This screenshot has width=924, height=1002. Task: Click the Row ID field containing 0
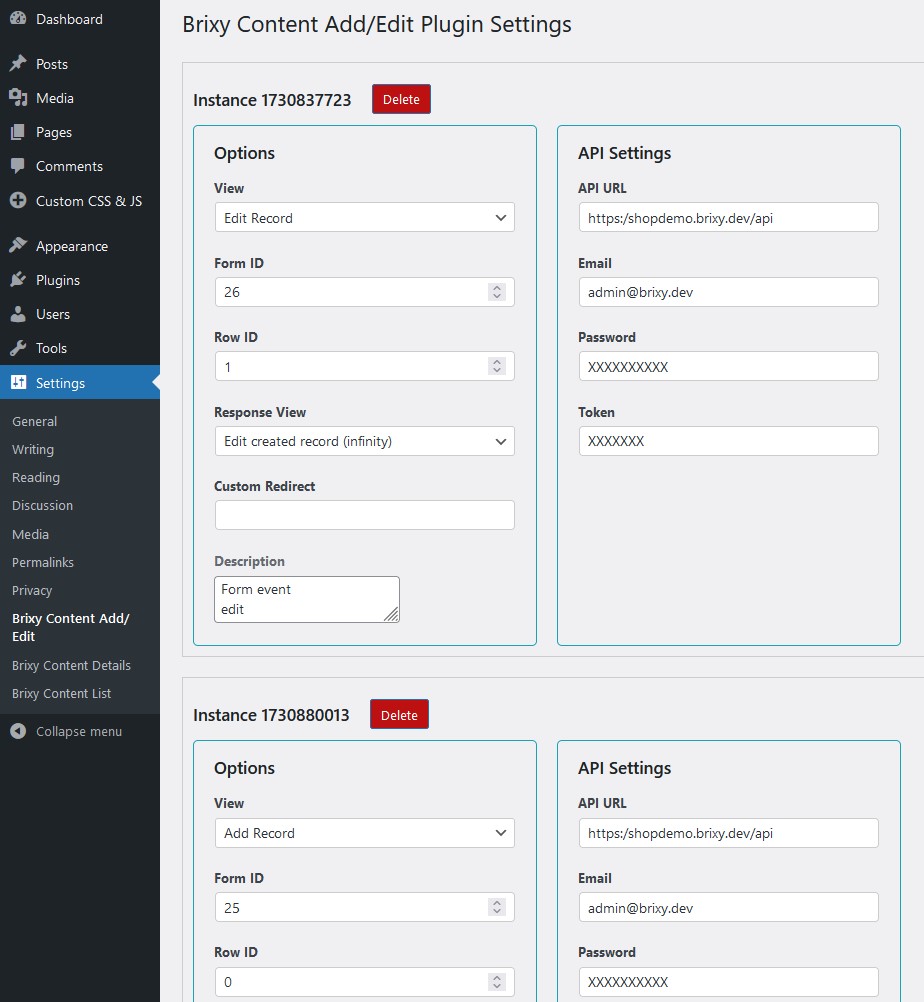[x=364, y=982]
